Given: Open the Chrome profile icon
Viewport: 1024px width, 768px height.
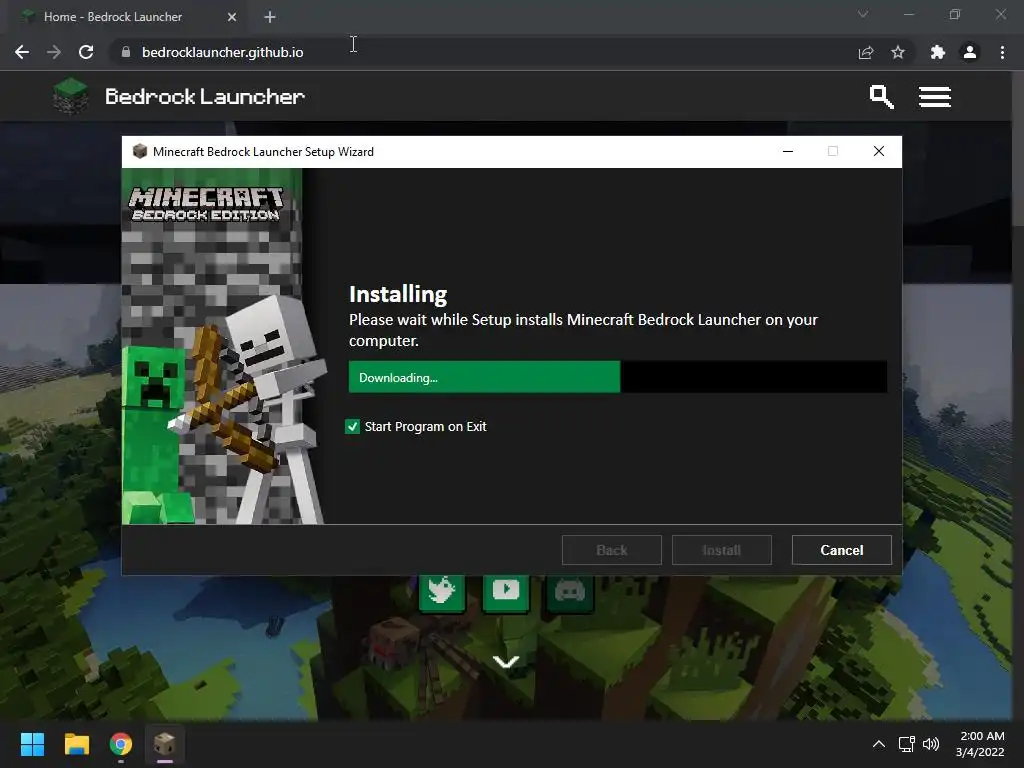Looking at the screenshot, I should point(970,52).
